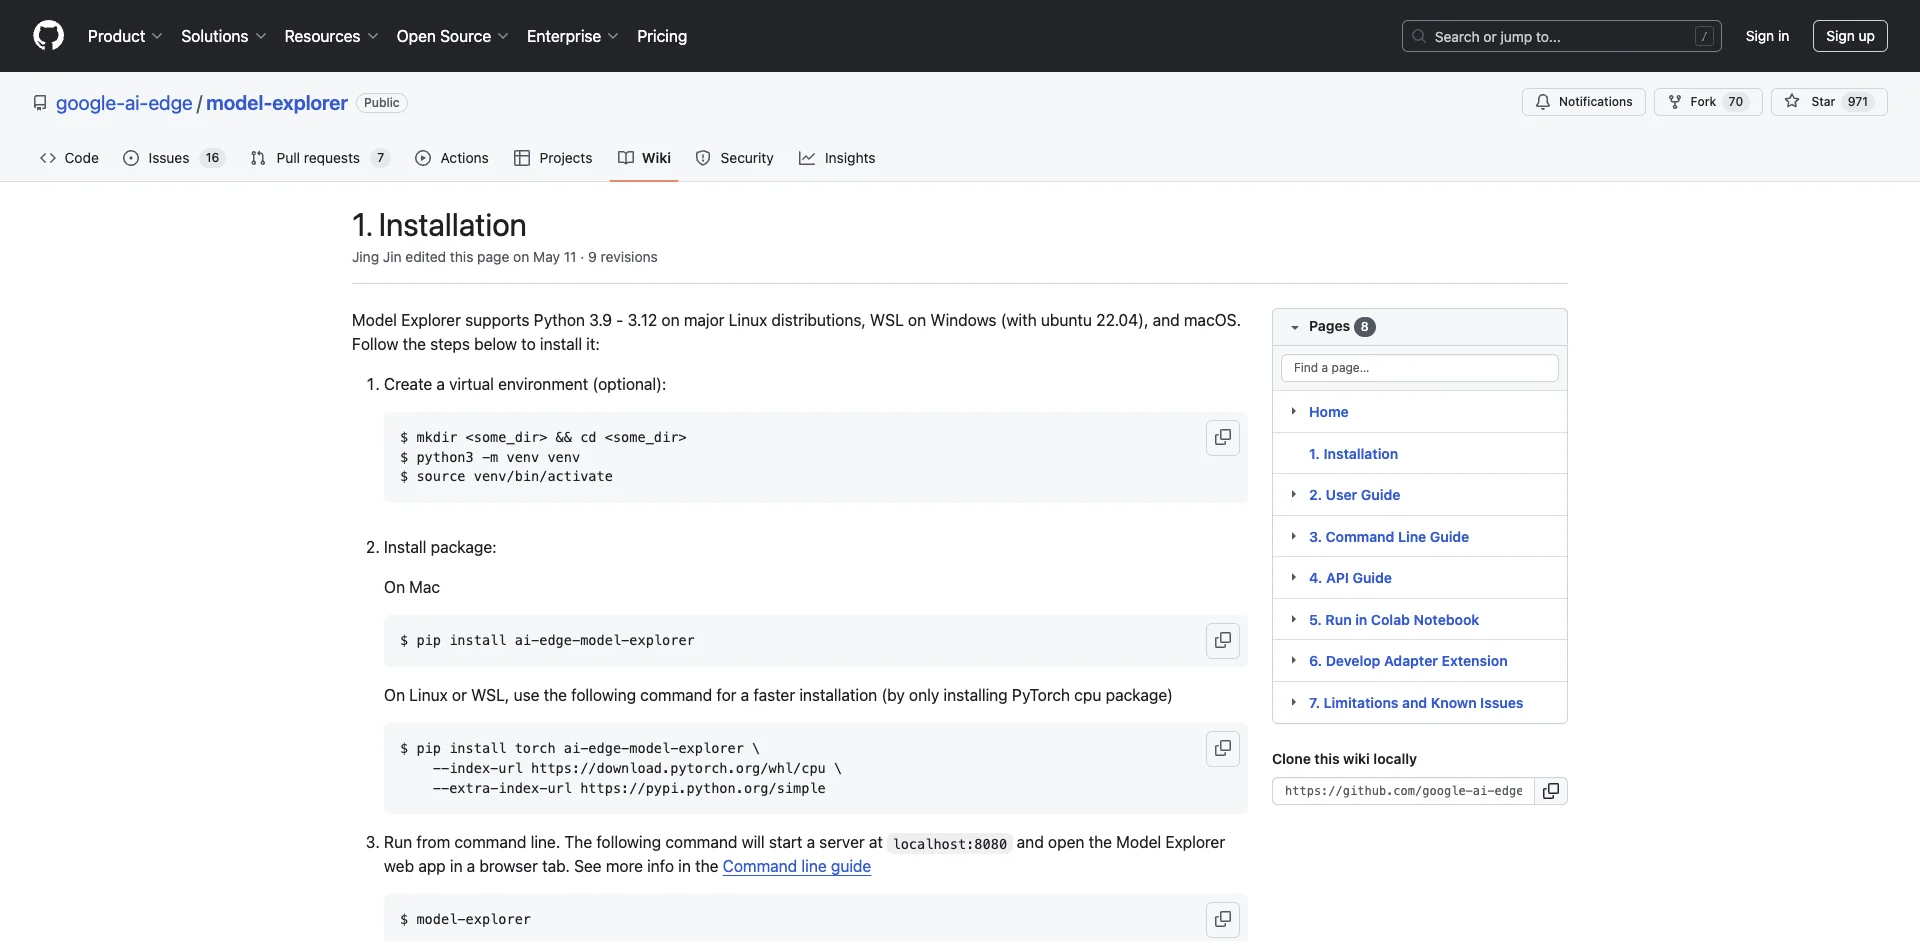The width and height of the screenshot is (1920, 941).
Task: Open the 1. Installation wiki page
Action: pyautogui.click(x=1353, y=454)
